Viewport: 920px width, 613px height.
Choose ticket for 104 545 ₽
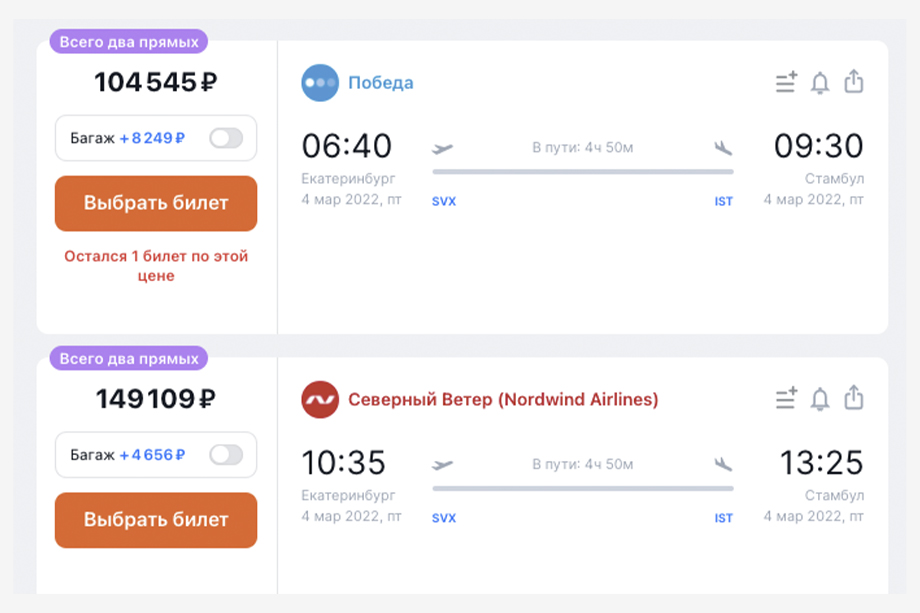pos(156,203)
